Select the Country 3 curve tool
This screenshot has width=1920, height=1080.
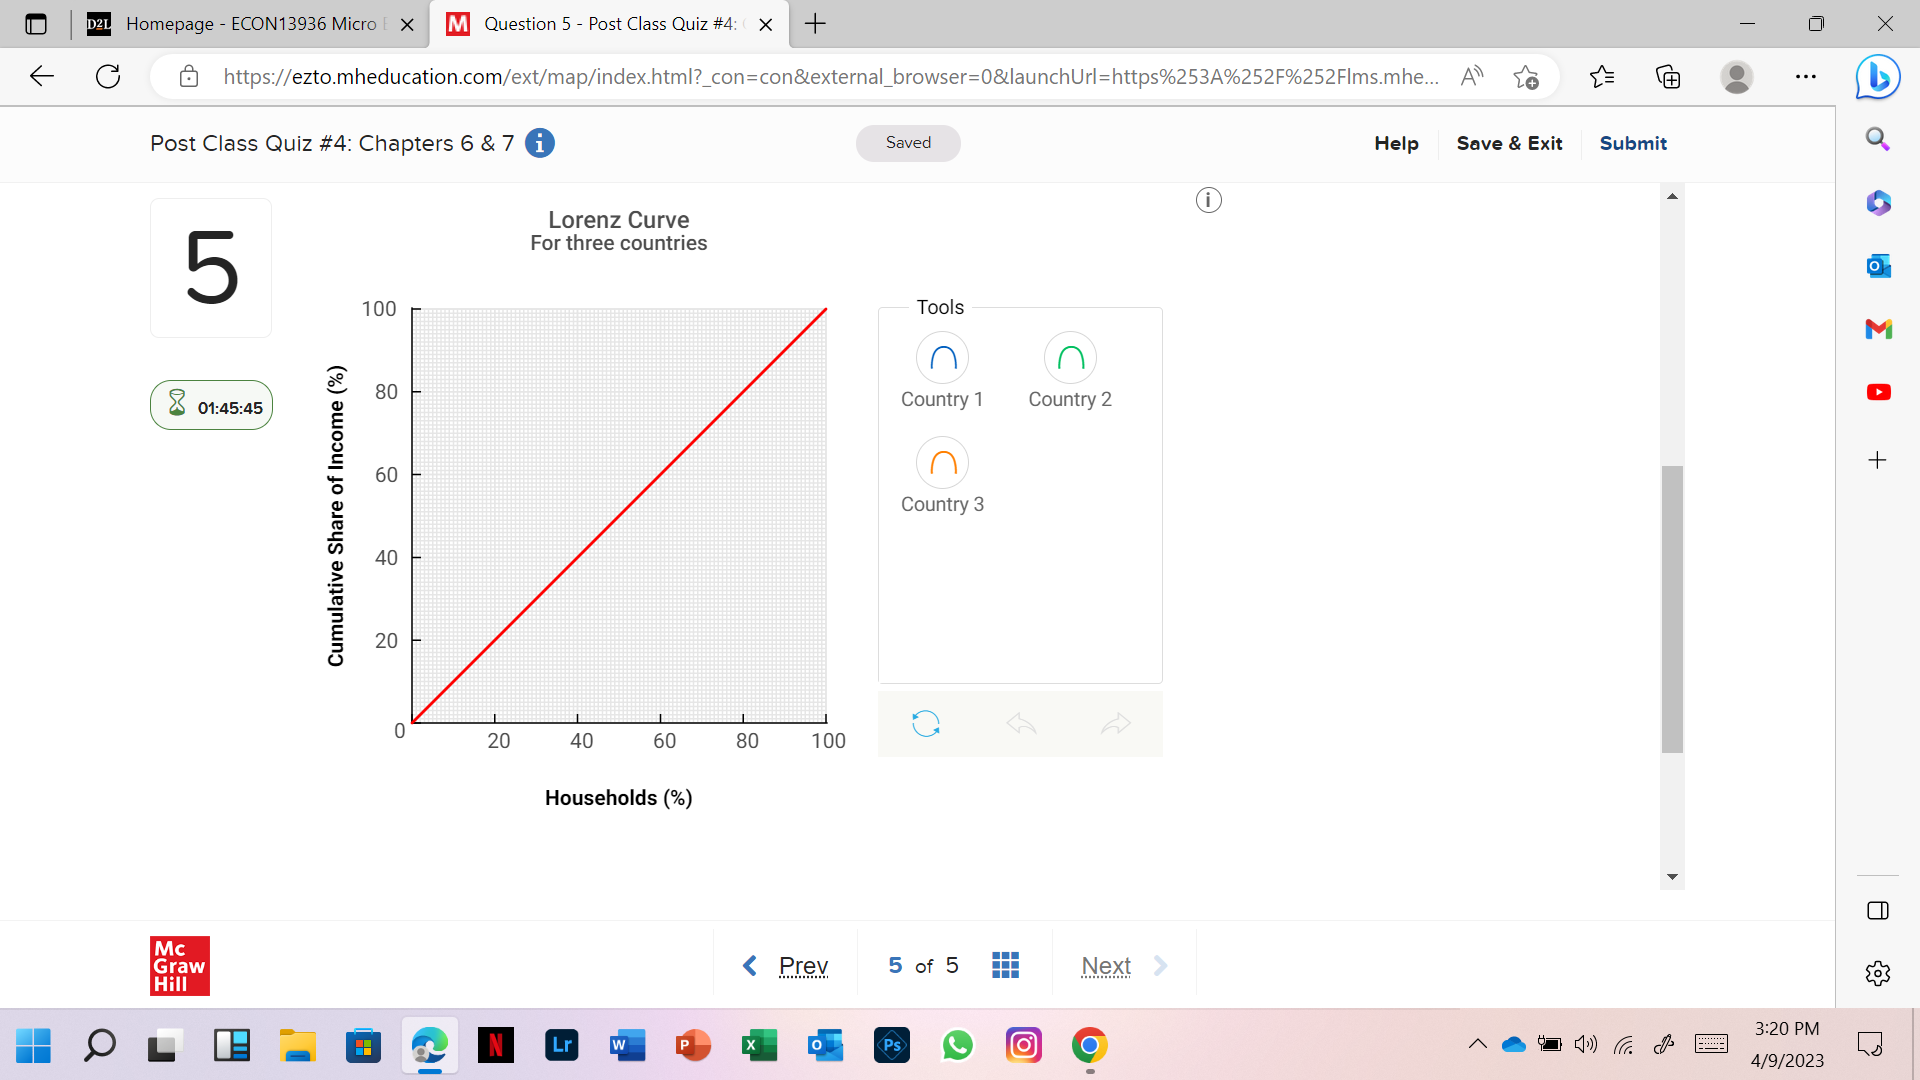click(941, 462)
